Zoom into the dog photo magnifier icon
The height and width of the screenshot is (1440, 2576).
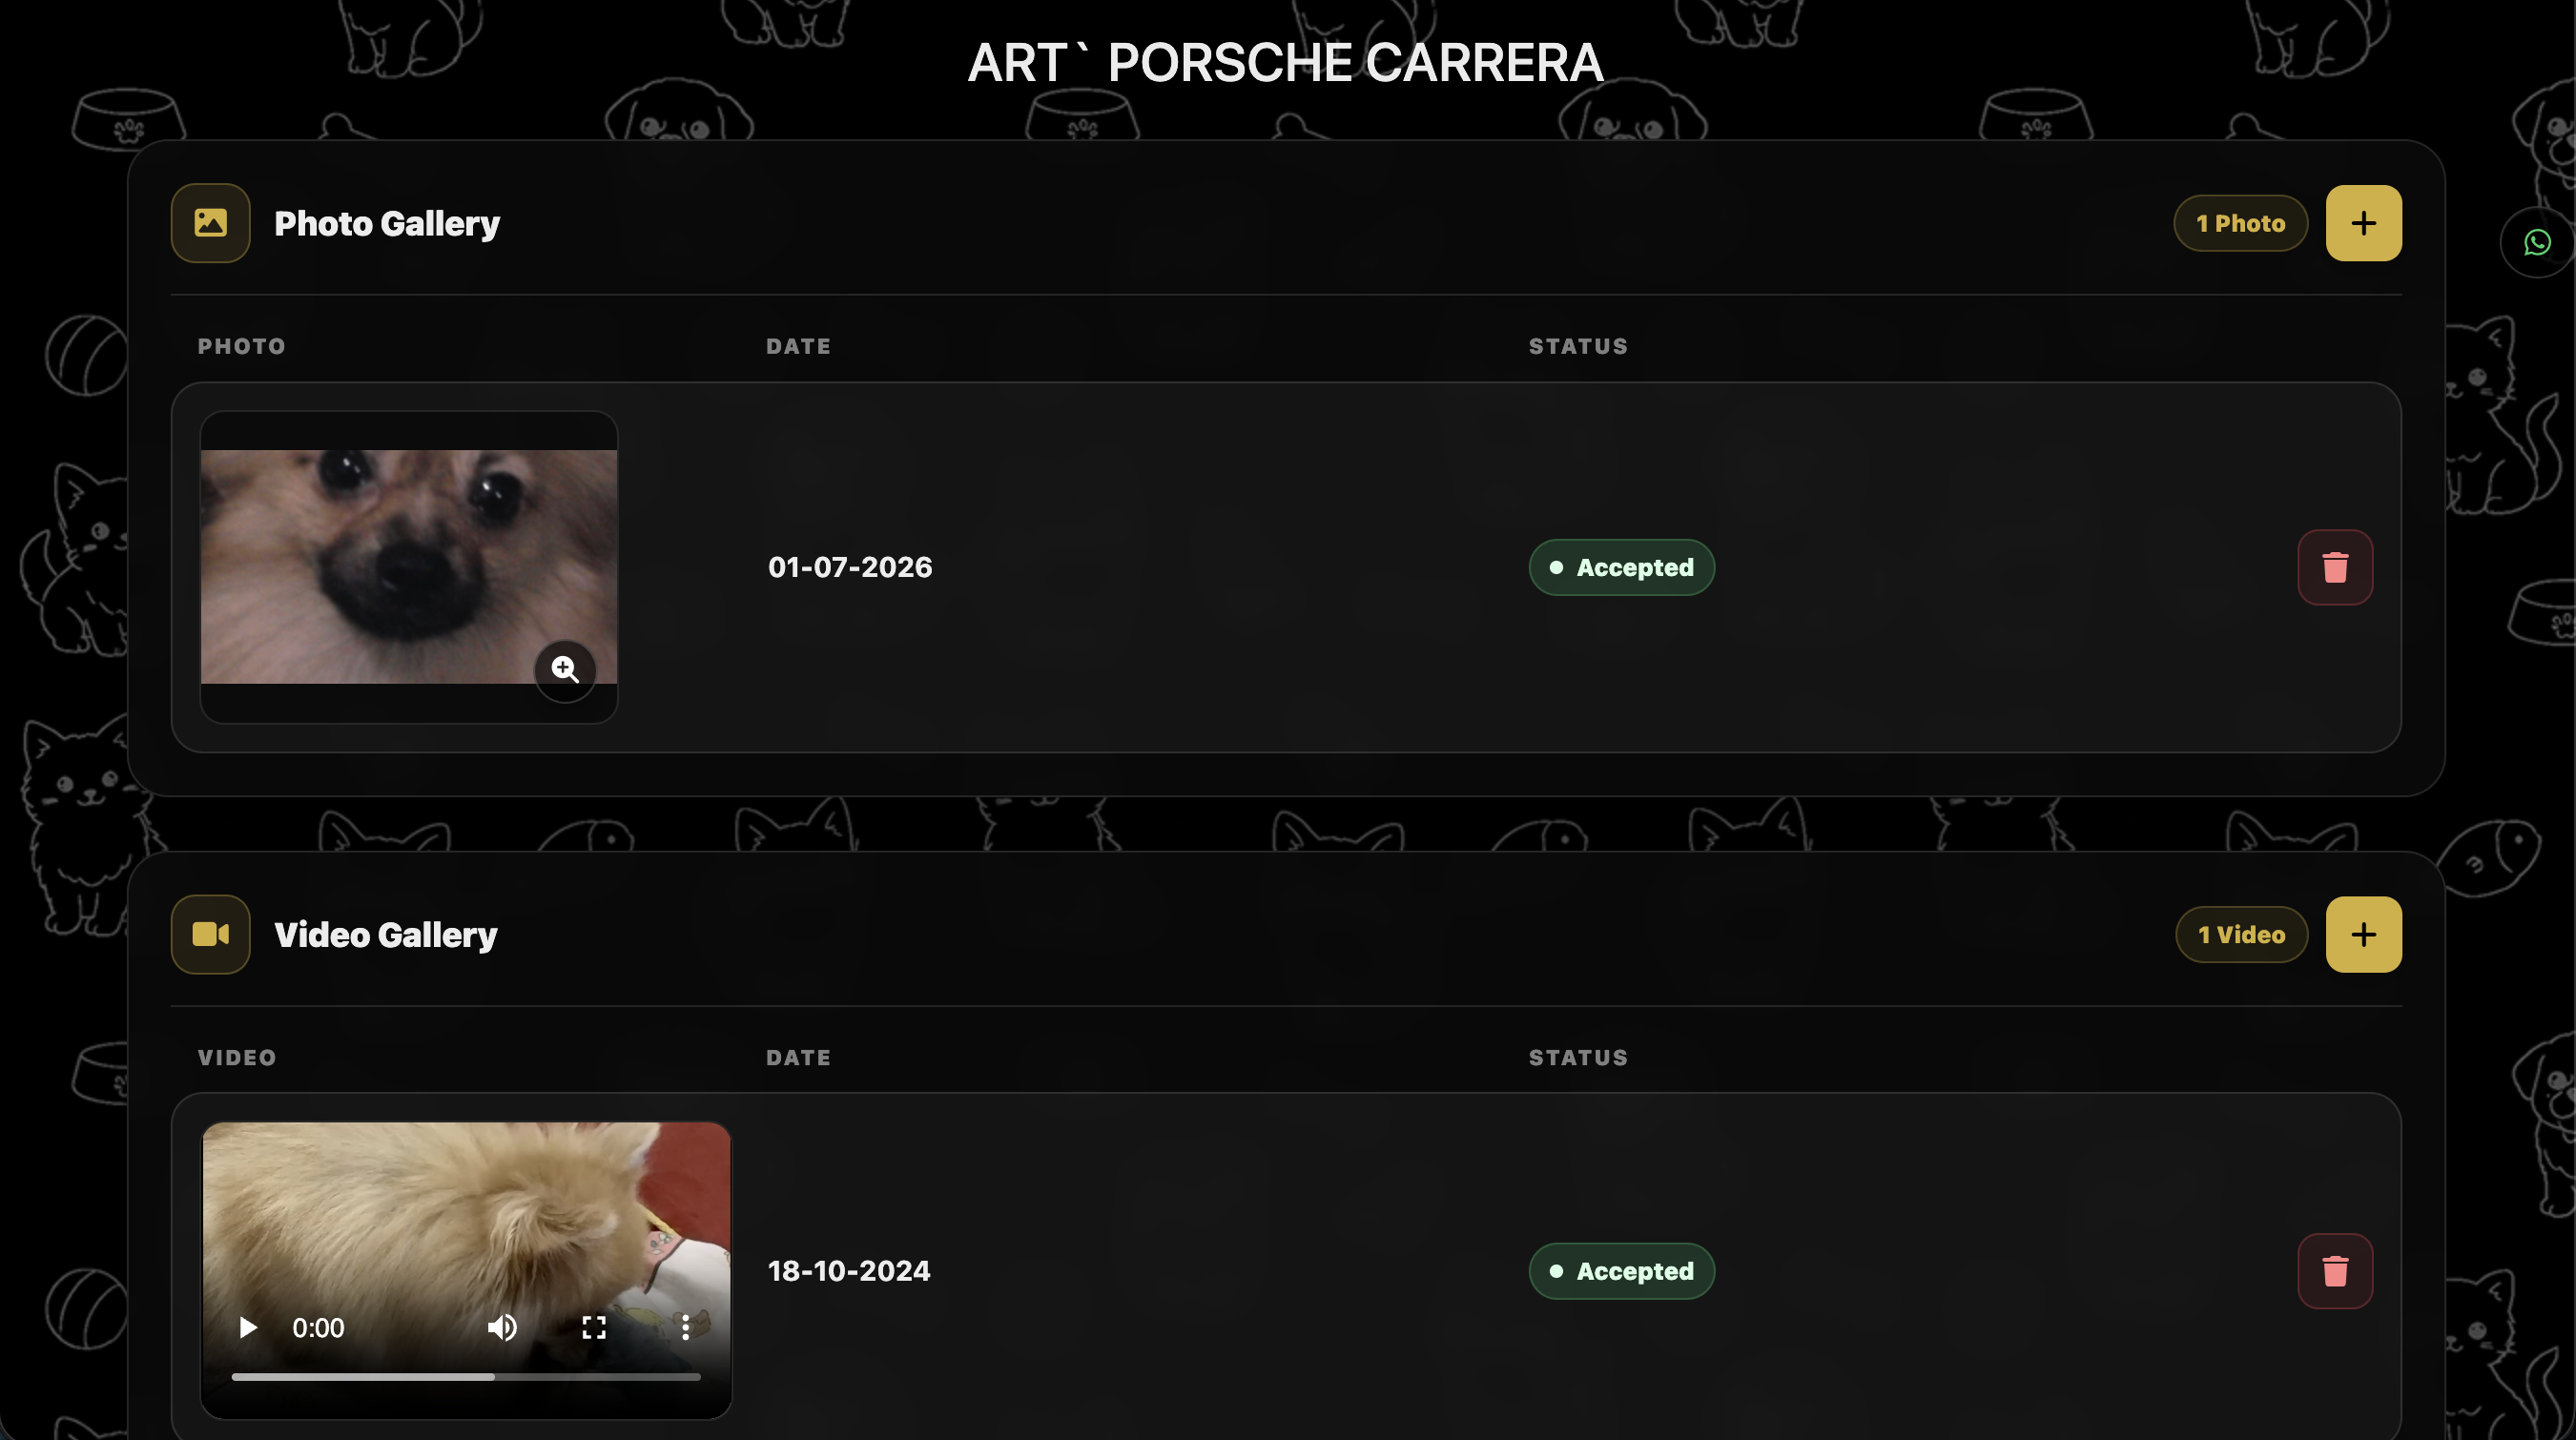(565, 670)
